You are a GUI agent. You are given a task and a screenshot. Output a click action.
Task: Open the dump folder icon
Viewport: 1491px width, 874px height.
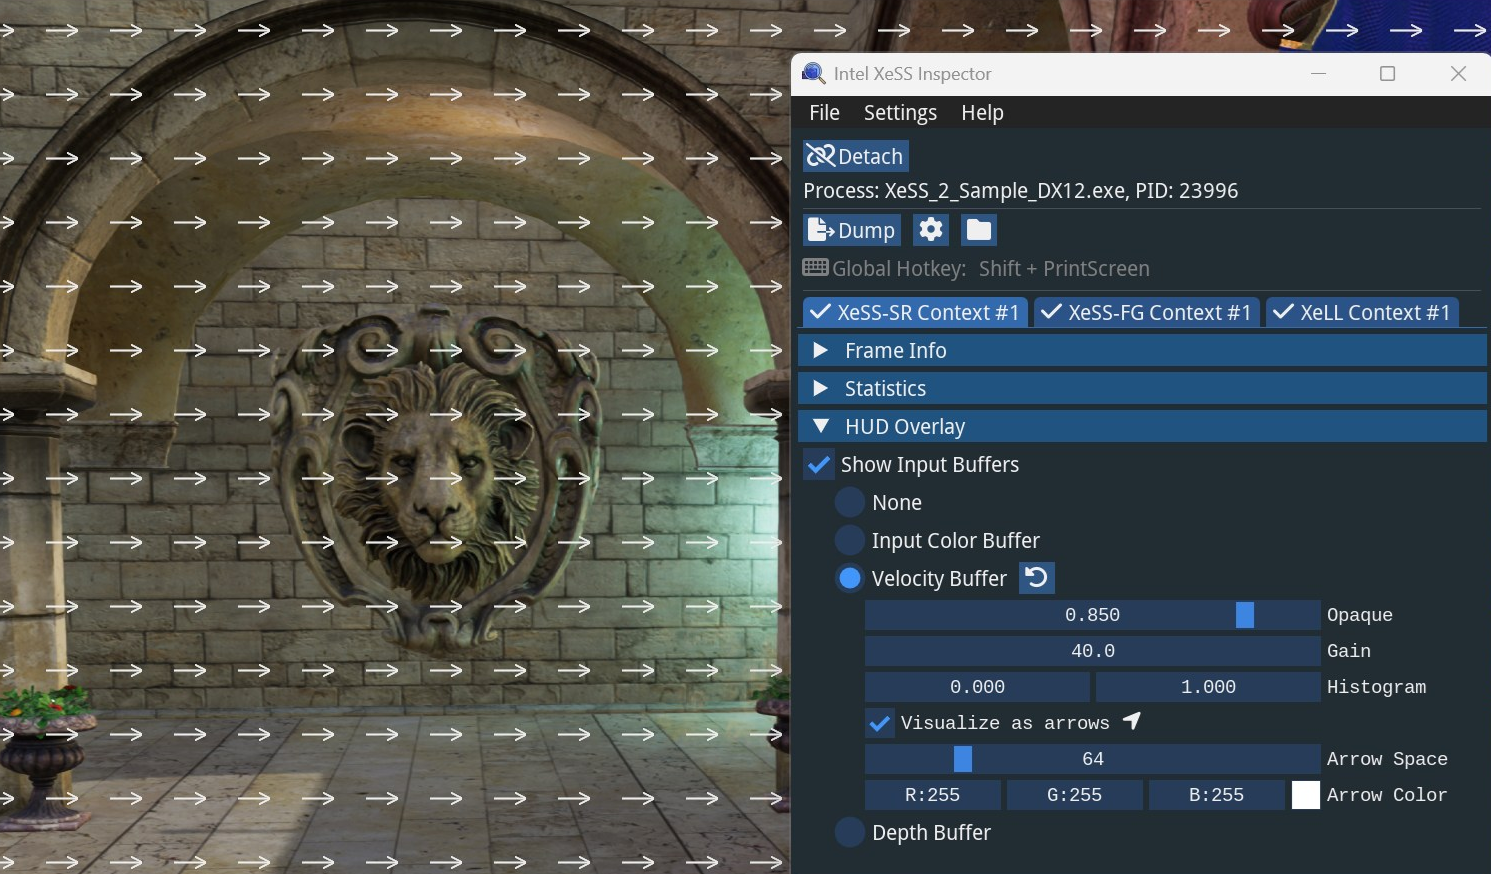(979, 230)
